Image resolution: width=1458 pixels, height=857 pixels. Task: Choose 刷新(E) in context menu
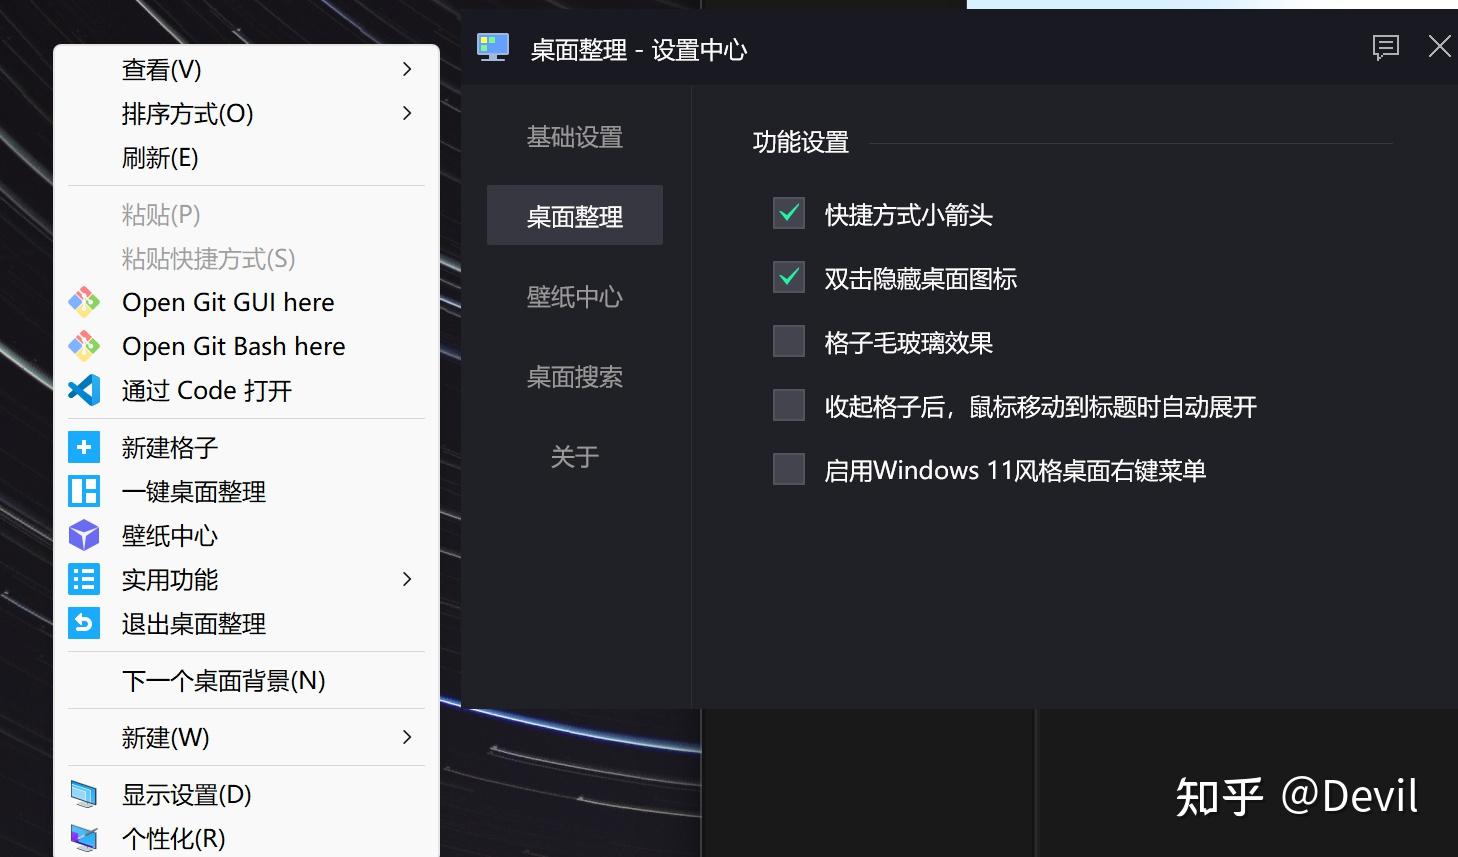pos(246,157)
